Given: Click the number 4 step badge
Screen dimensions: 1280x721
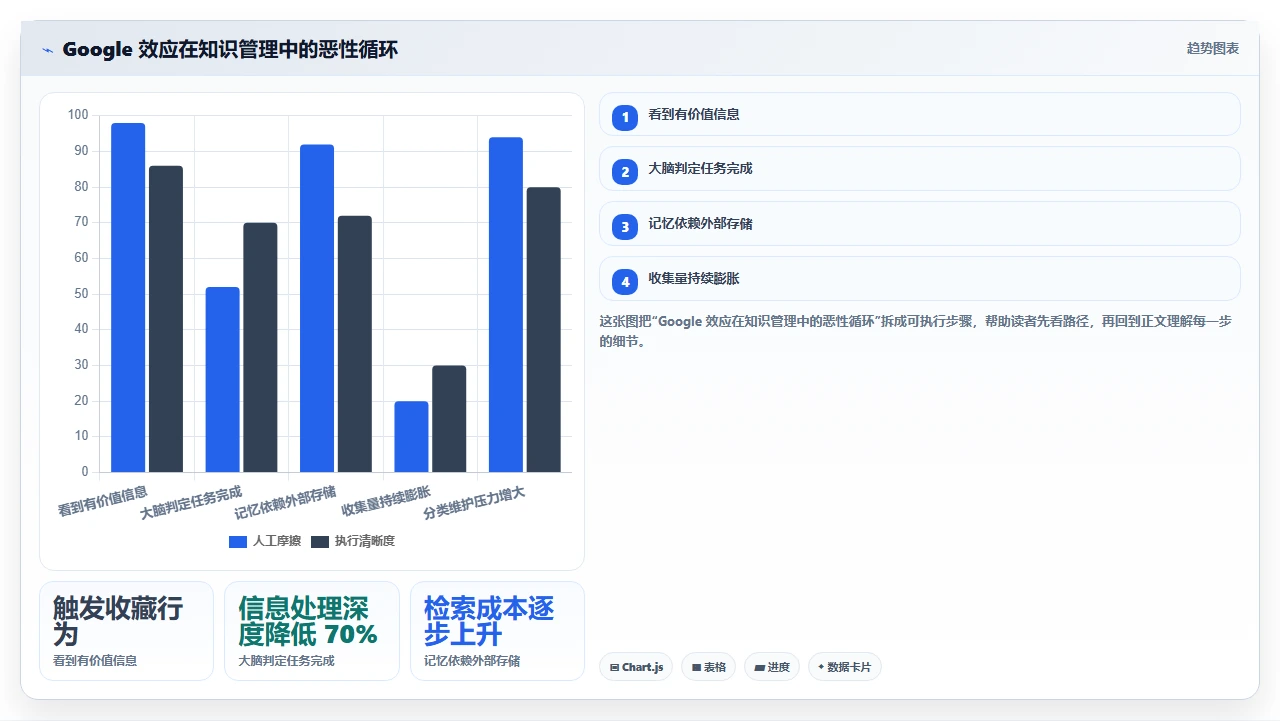Looking at the screenshot, I should (625, 282).
